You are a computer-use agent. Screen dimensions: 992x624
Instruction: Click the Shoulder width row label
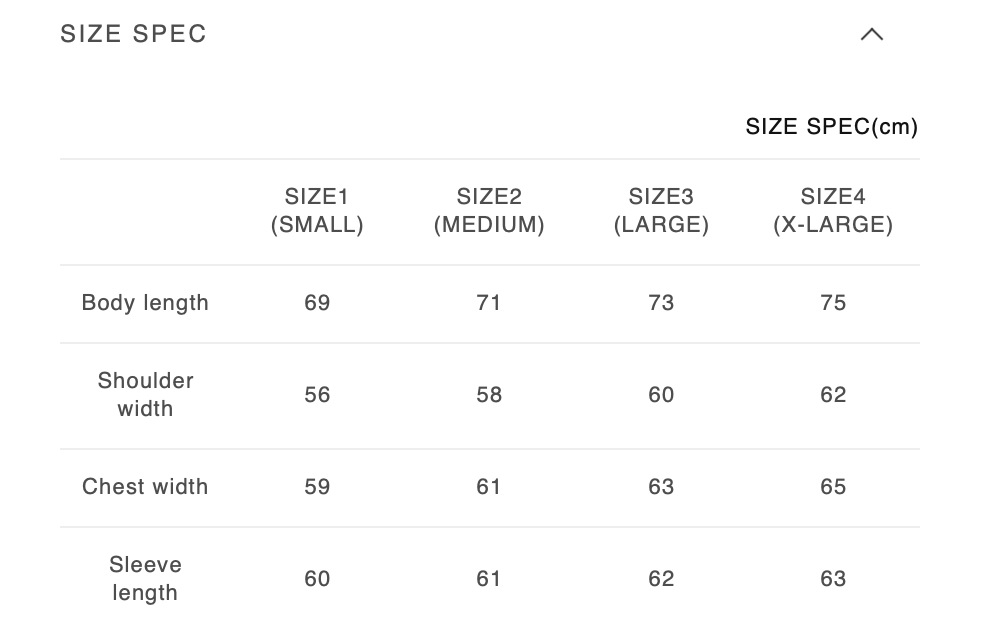[x=145, y=395]
